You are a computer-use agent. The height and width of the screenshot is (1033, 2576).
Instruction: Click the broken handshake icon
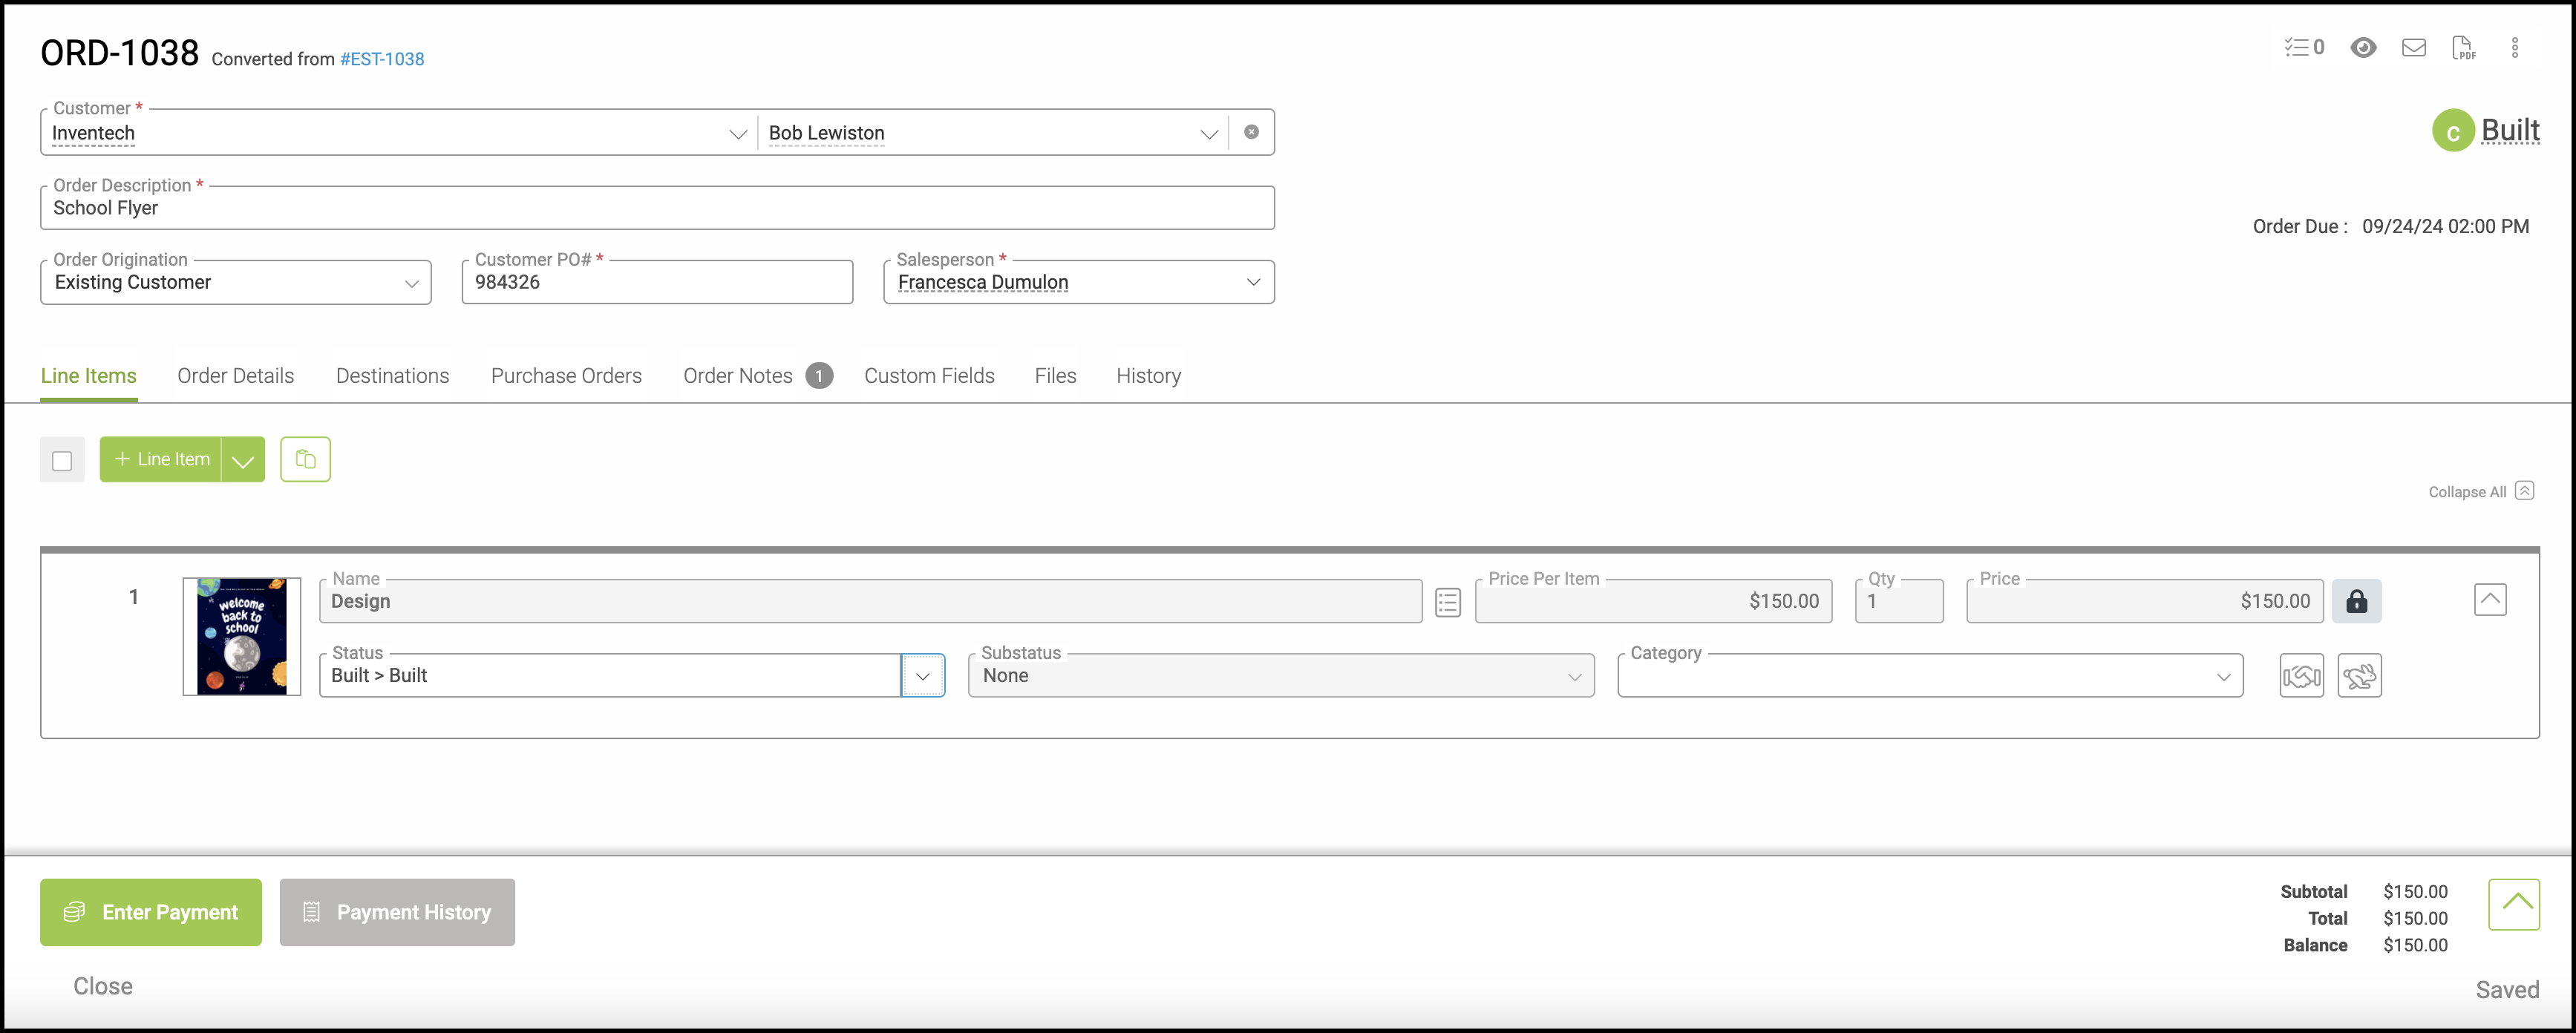coord(2359,676)
